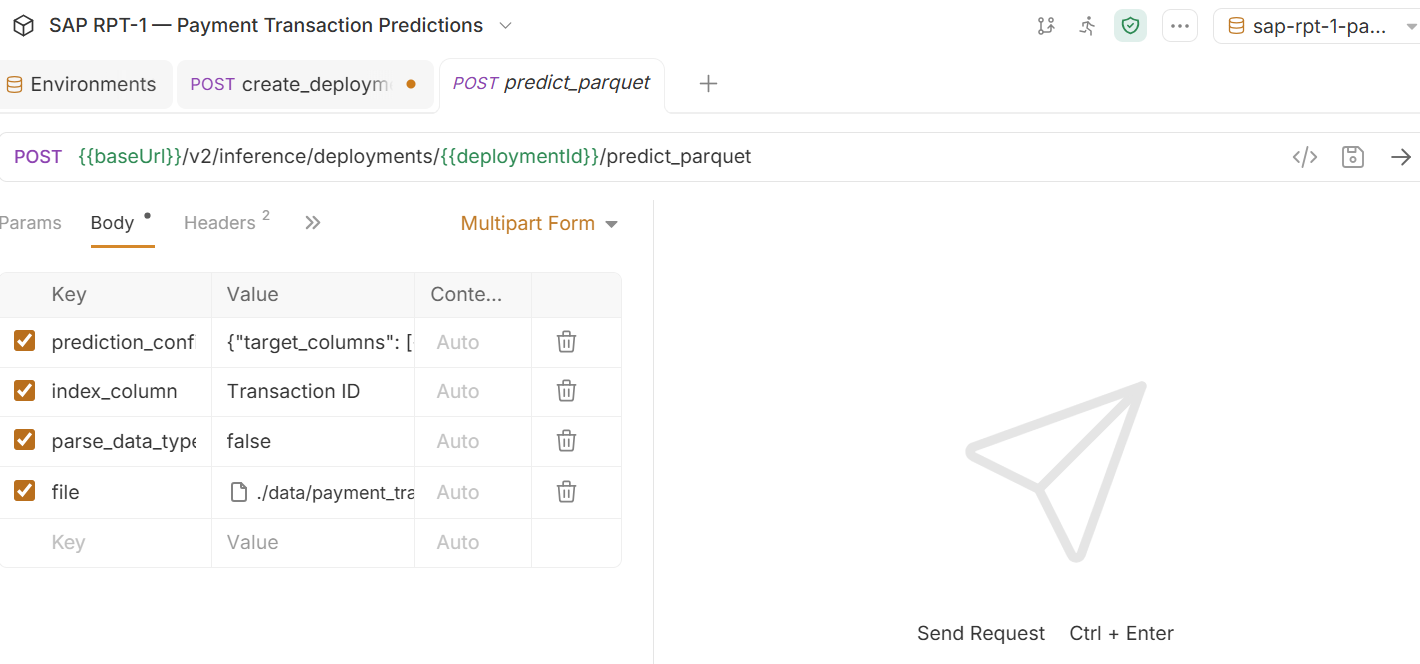Image resolution: width=1420 pixels, height=664 pixels.
Task: Open the sap-rpt-1 environment selector
Action: [1316, 27]
